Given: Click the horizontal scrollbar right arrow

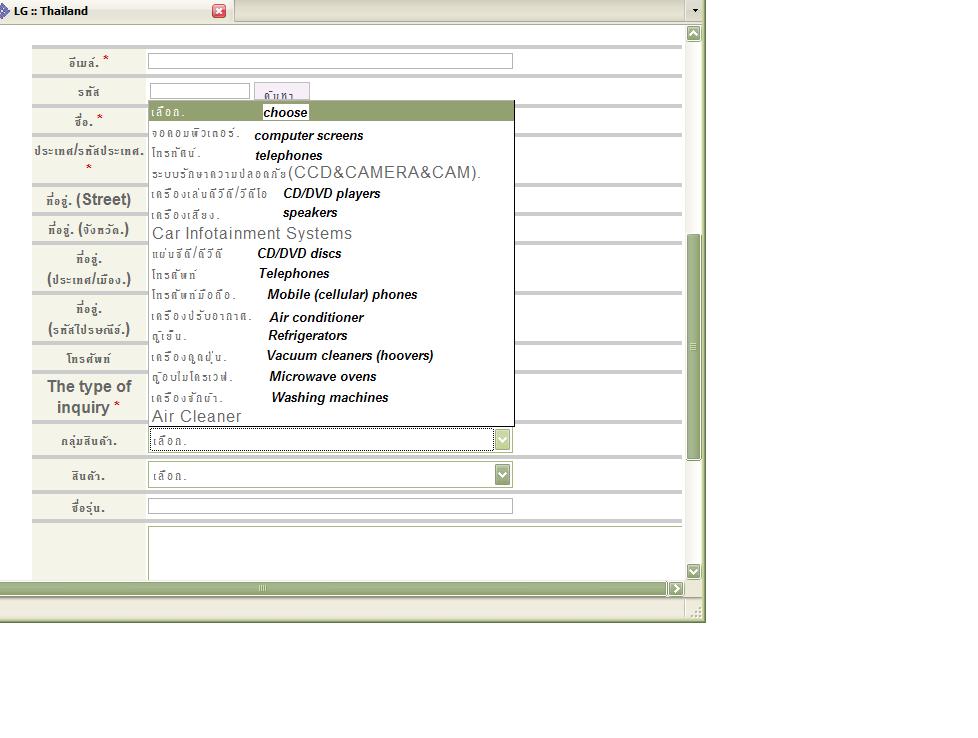Looking at the screenshot, I should [675, 588].
